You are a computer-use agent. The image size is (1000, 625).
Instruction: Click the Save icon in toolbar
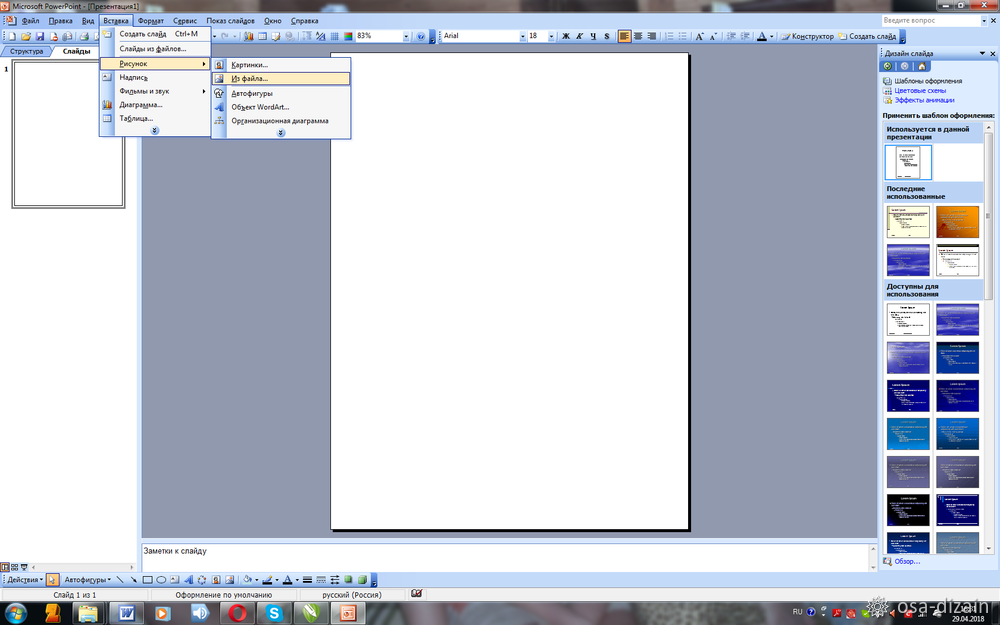click(40, 36)
